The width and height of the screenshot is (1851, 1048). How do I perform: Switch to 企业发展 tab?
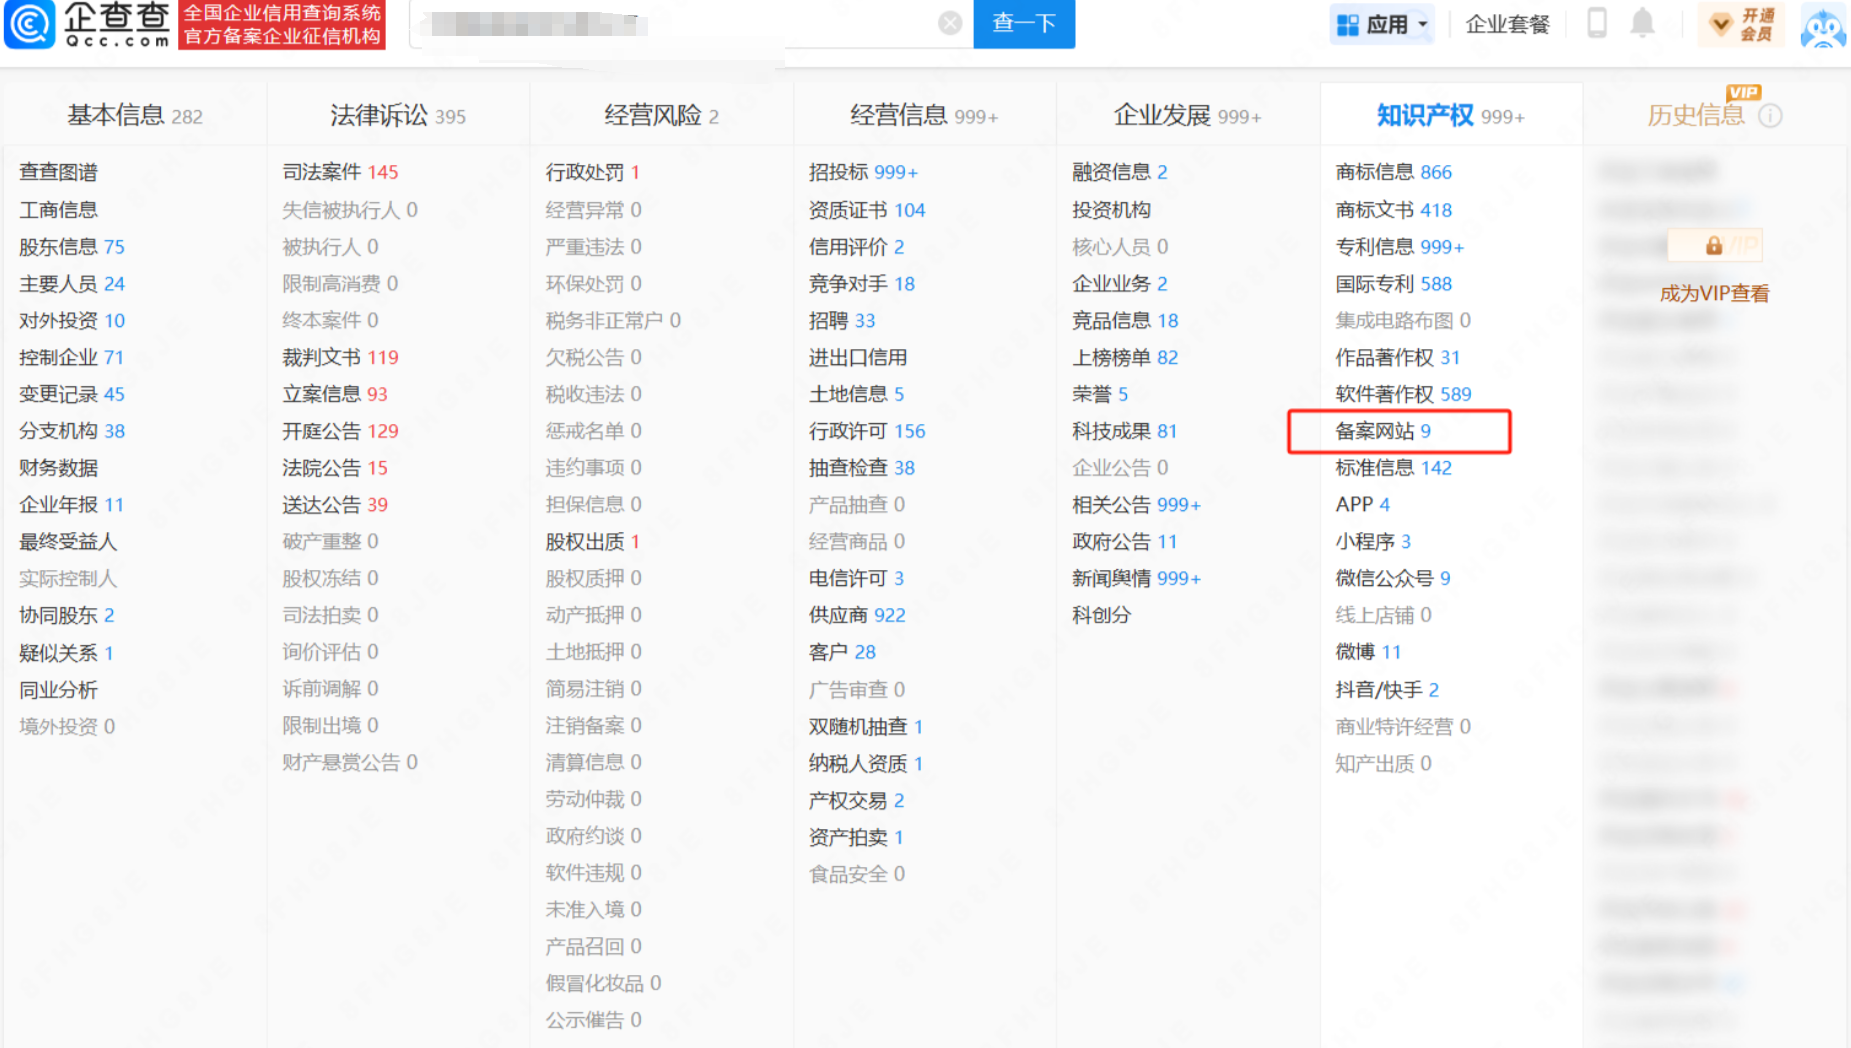(x=1187, y=116)
